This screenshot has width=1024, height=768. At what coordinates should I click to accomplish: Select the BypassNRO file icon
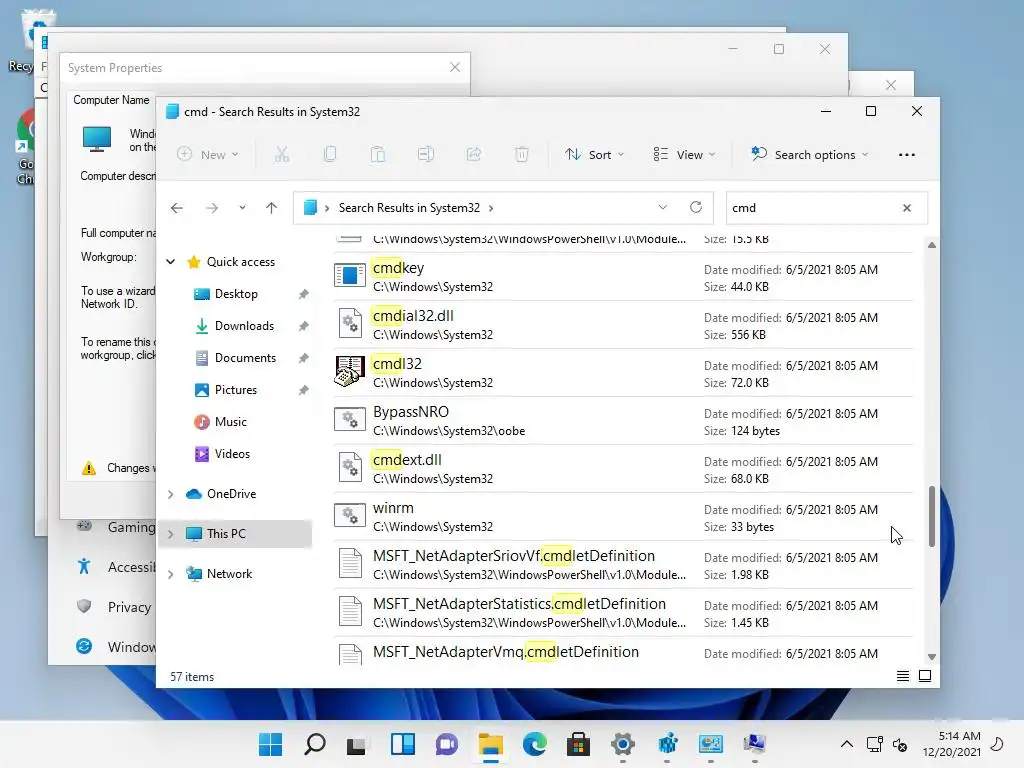pos(349,419)
